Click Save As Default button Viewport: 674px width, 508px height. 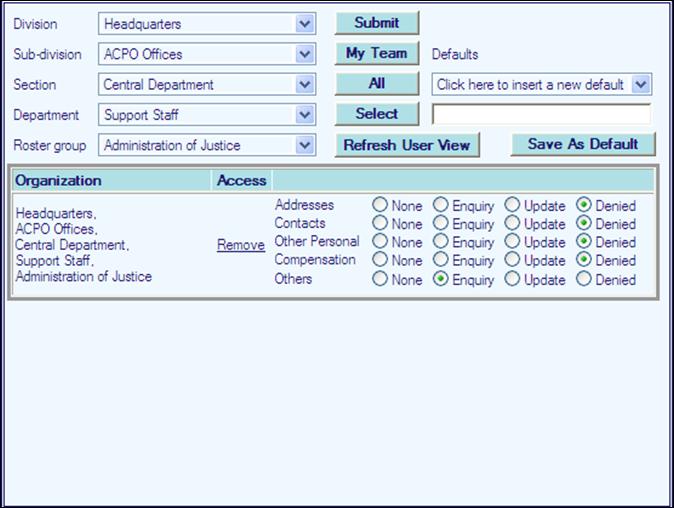[x=582, y=144]
